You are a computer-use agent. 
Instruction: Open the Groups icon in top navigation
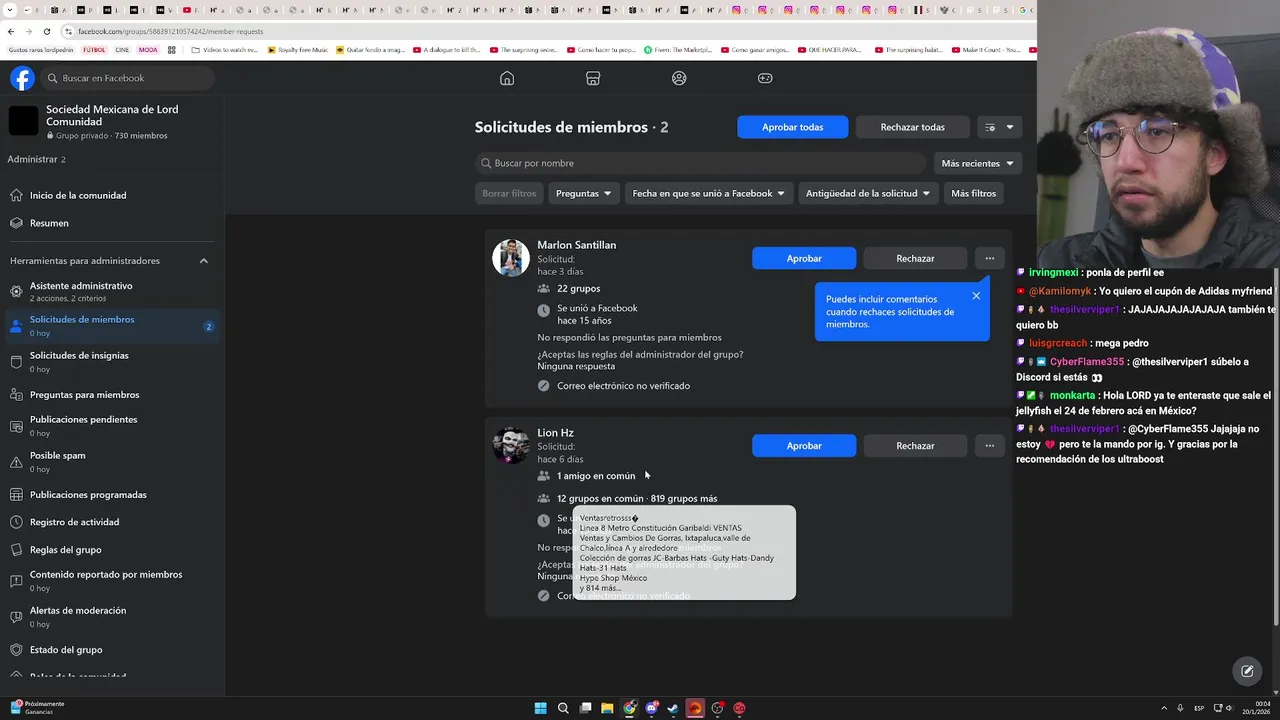[x=679, y=78]
